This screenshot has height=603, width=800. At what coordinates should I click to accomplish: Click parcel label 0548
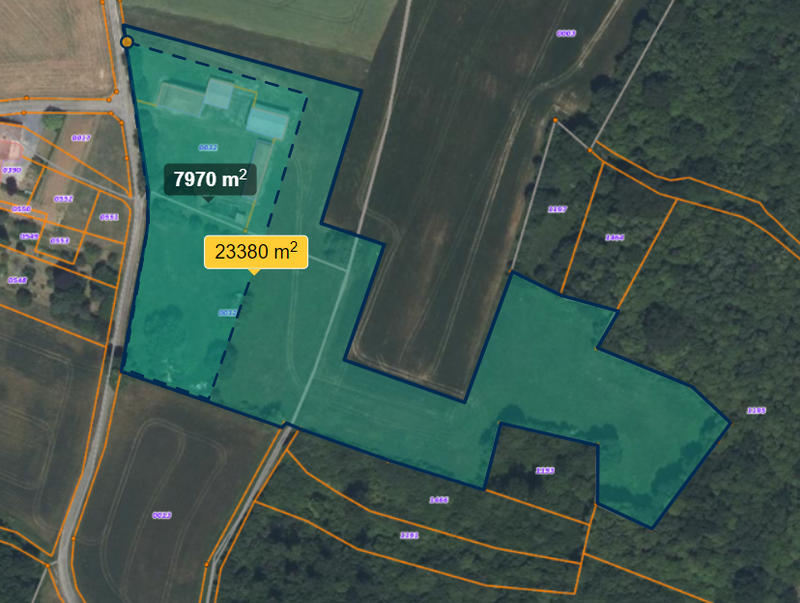pyautogui.click(x=17, y=280)
